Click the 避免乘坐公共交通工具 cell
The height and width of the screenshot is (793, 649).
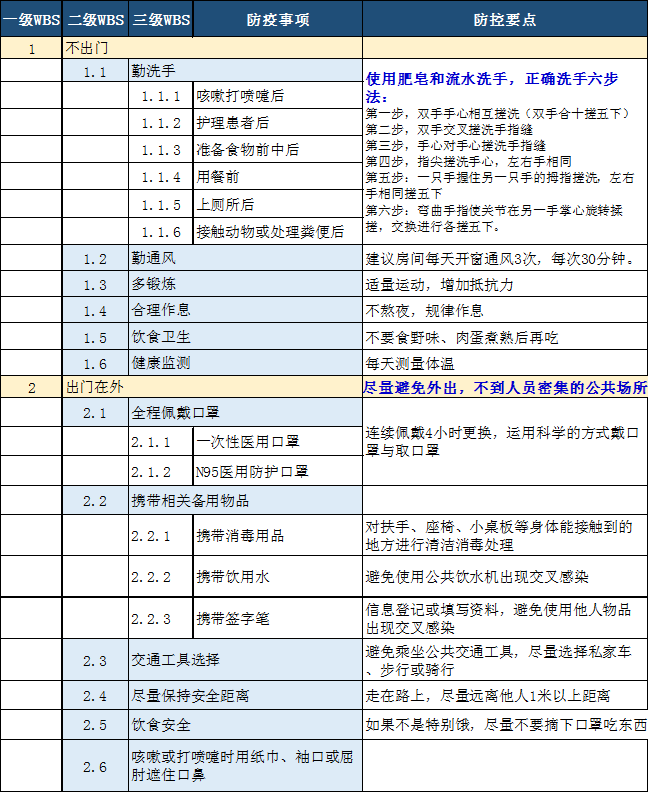[505, 659]
